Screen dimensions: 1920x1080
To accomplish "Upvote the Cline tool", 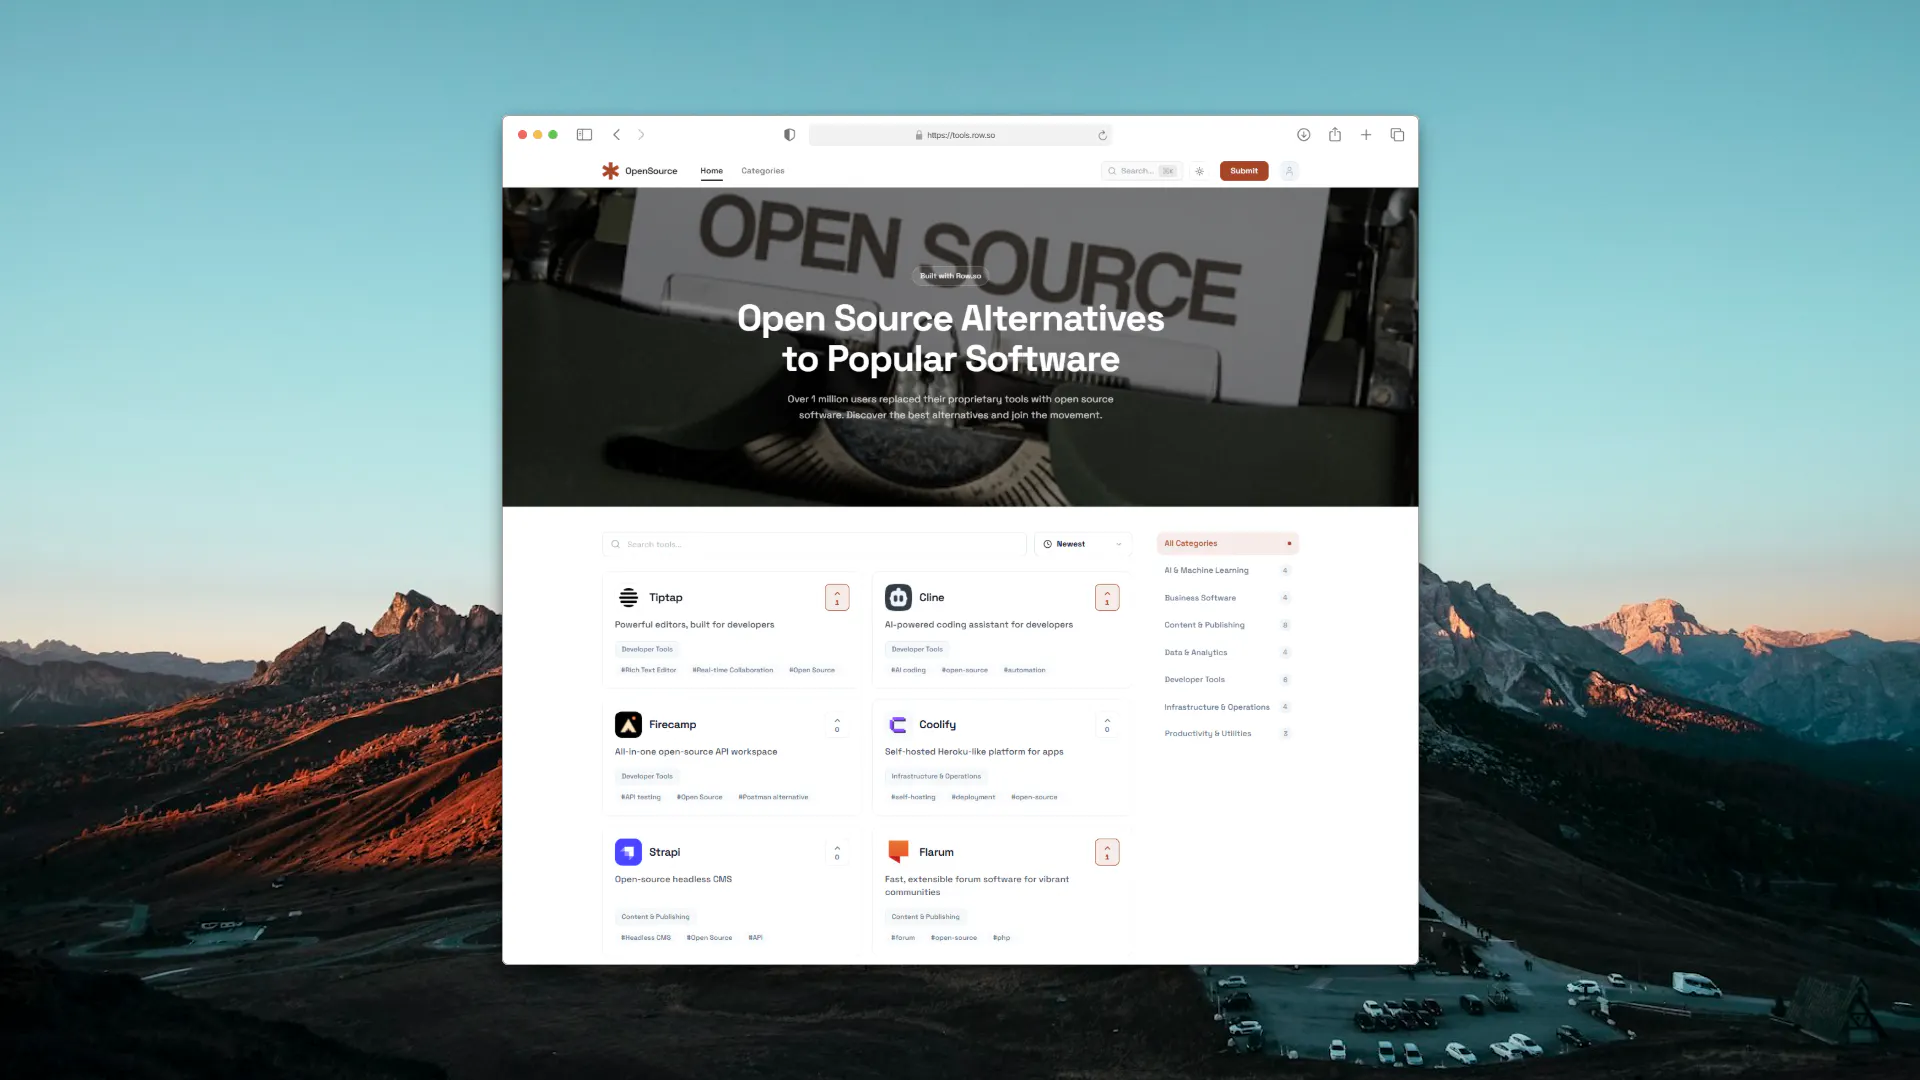I will click(1107, 598).
